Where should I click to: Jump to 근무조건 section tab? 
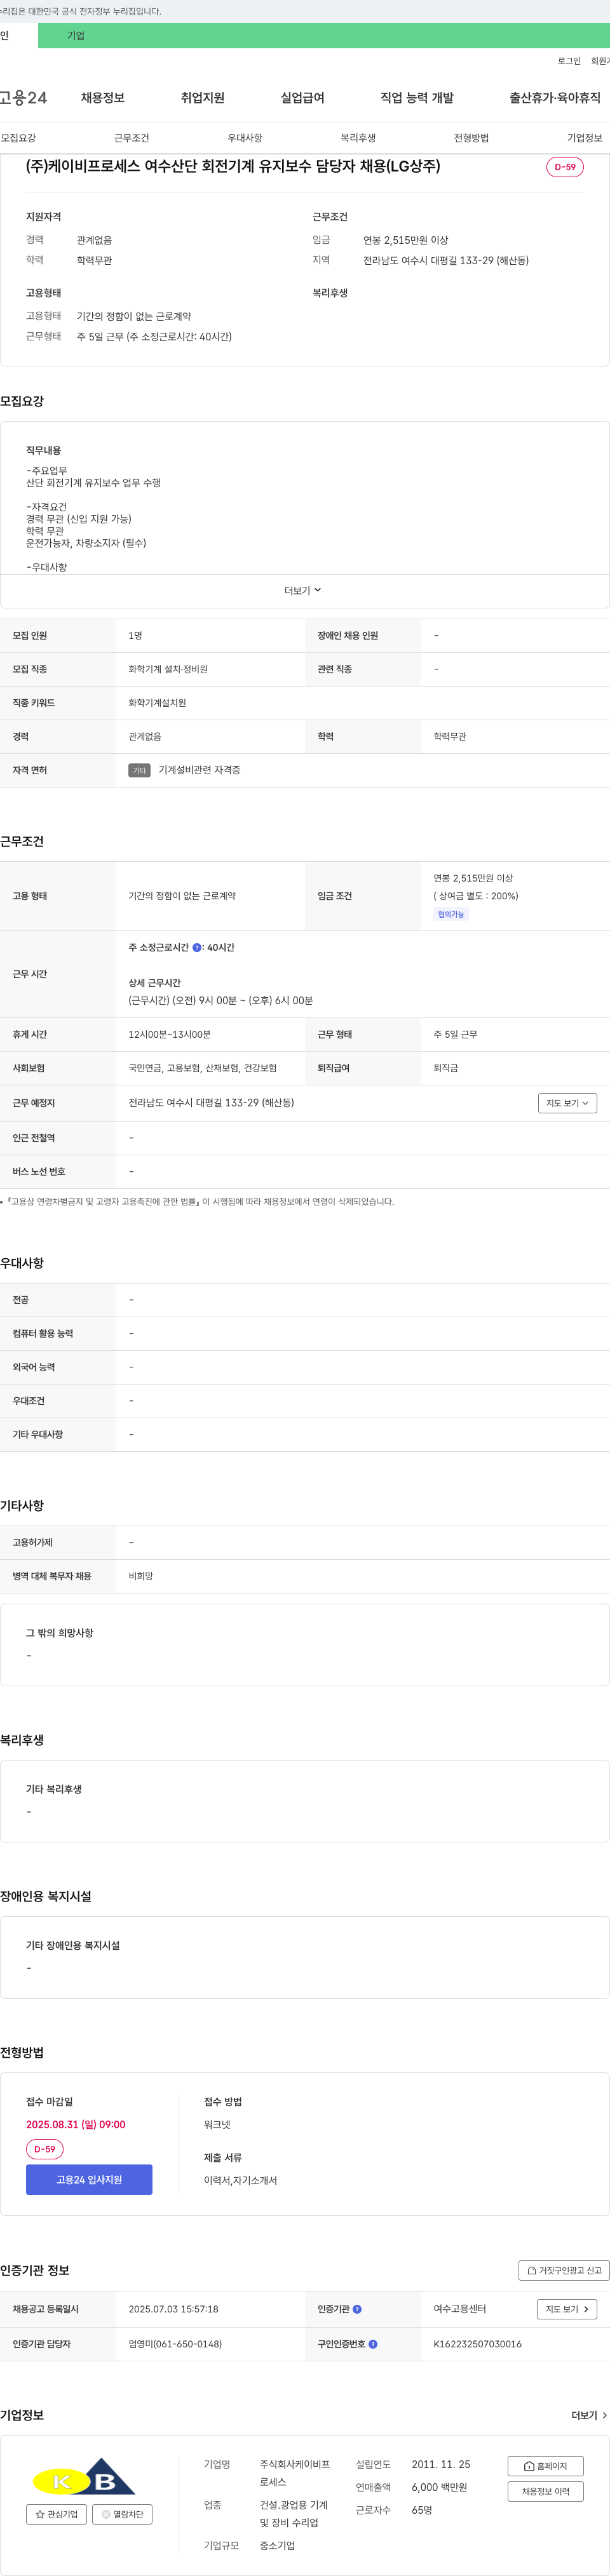tap(132, 138)
